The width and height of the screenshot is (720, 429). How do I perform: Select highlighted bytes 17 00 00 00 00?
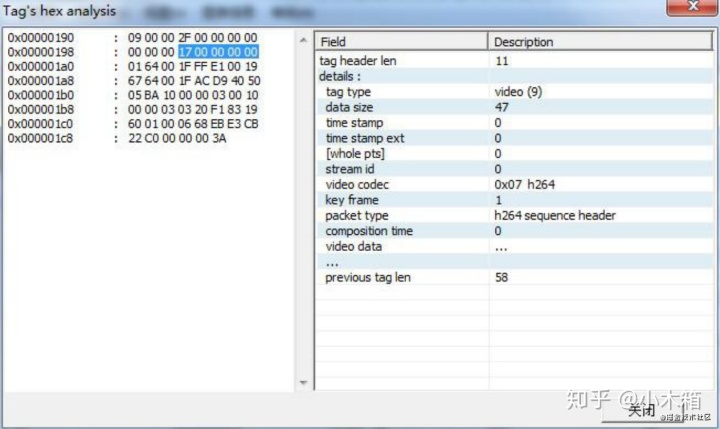coord(218,52)
